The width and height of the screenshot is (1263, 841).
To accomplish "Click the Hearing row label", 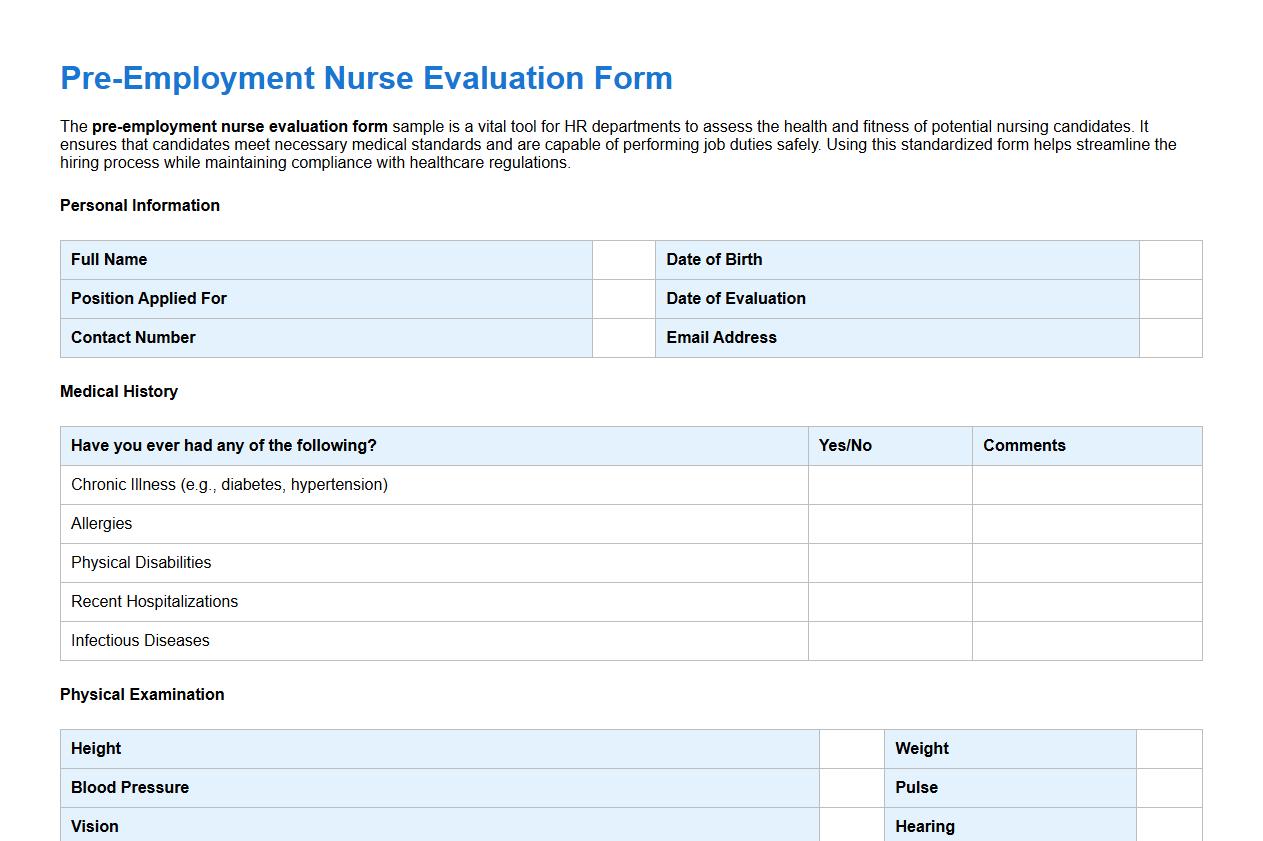I will pyautogui.click(x=924, y=826).
